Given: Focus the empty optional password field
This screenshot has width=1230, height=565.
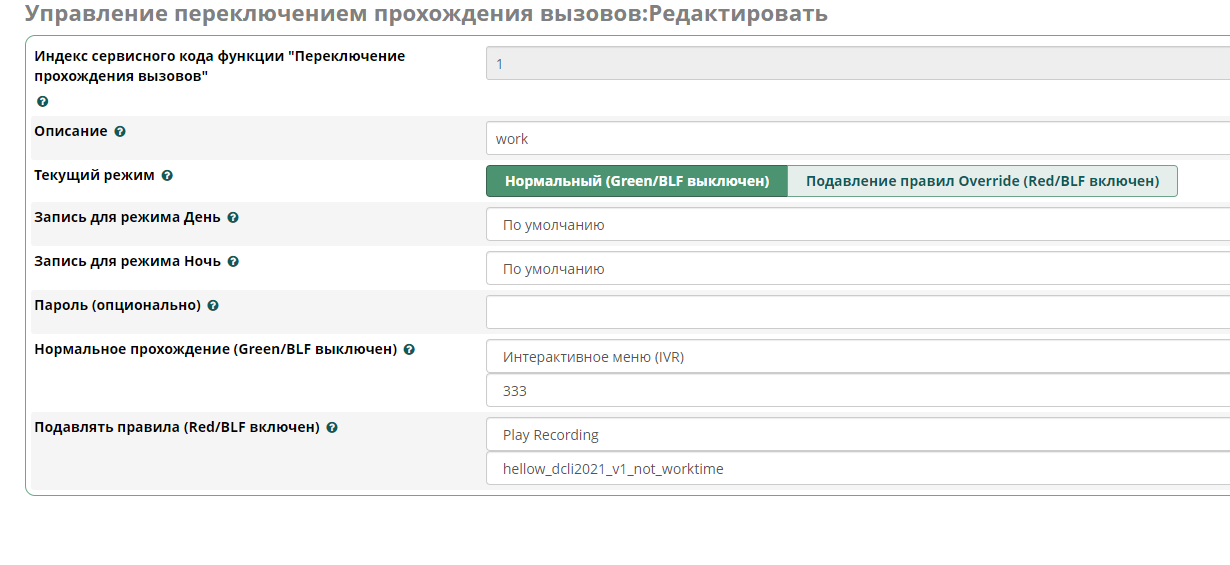Looking at the screenshot, I should (x=858, y=312).
